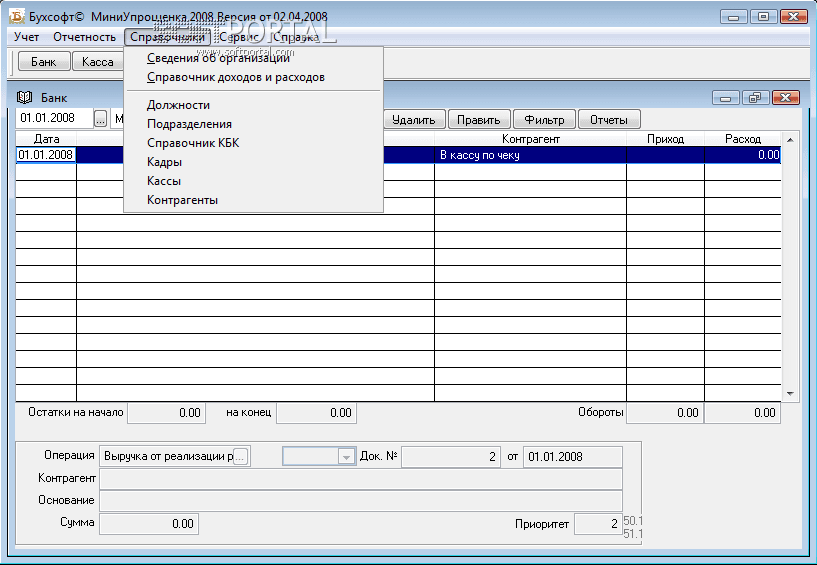Screen dimensions: 817x565
Task: Click the Операция field Выручка от реализации
Action: 167,457
